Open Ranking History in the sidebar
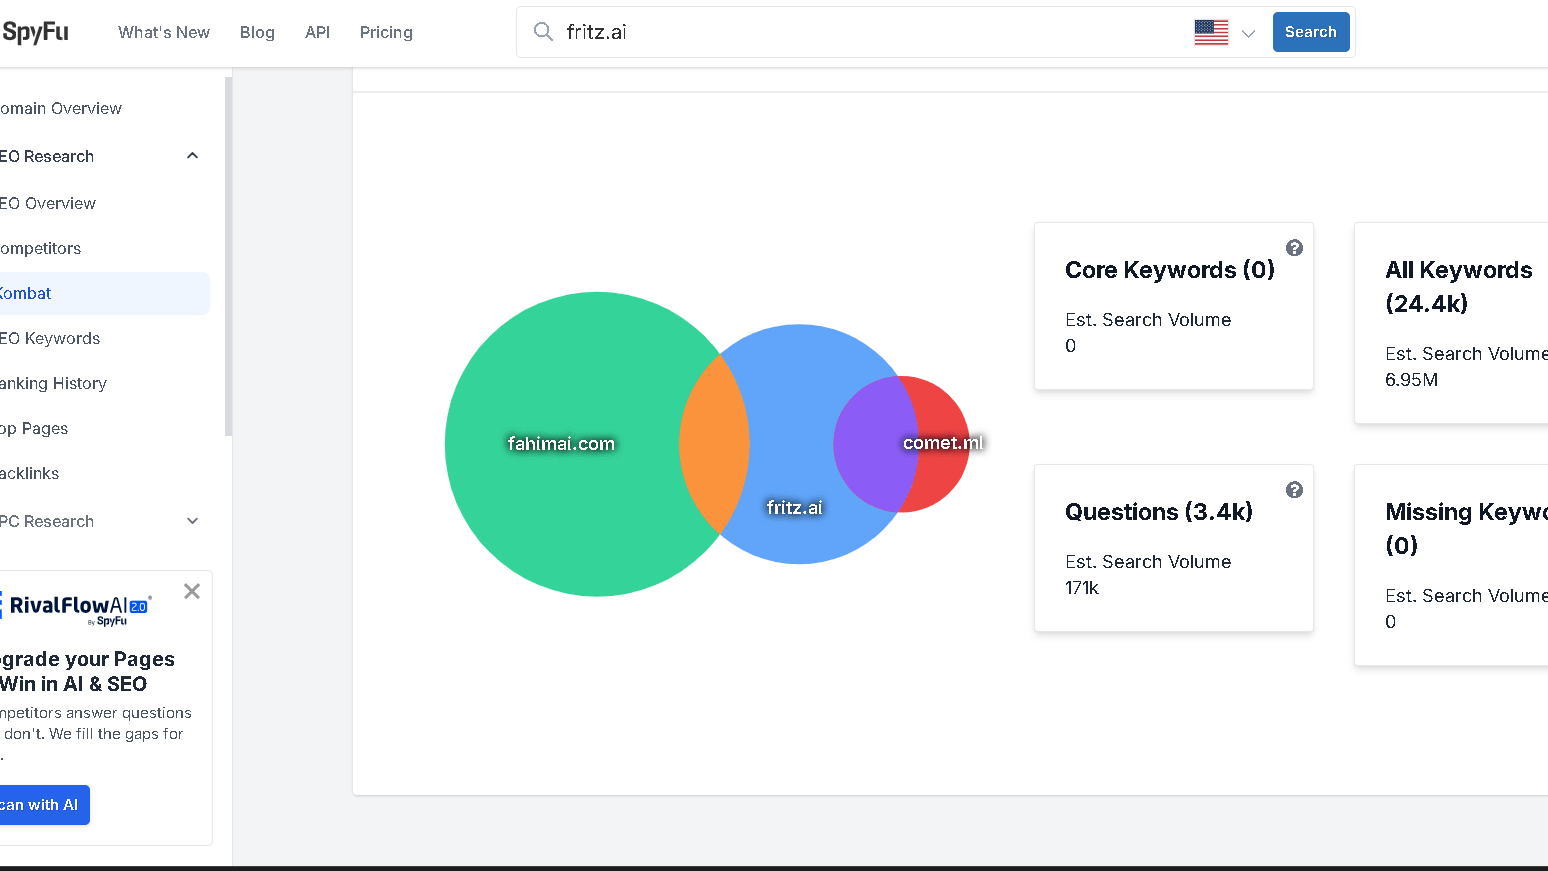This screenshot has width=1548, height=871. click(54, 383)
